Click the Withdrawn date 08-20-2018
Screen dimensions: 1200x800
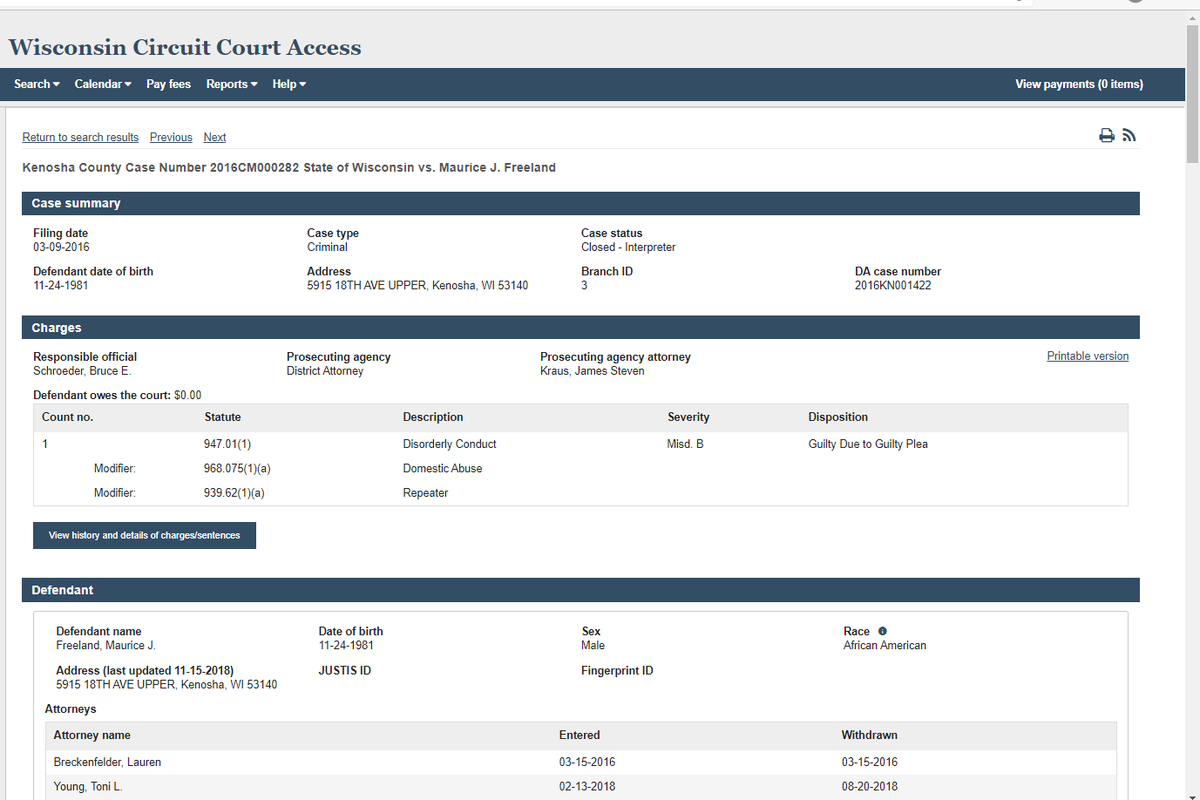click(x=870, y=787)
